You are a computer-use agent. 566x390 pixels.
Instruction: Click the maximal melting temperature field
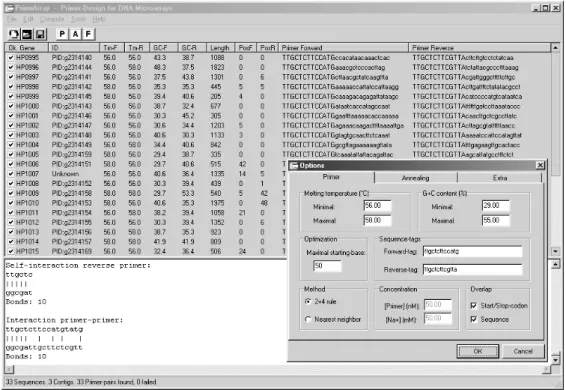click(x=377, y=220)
